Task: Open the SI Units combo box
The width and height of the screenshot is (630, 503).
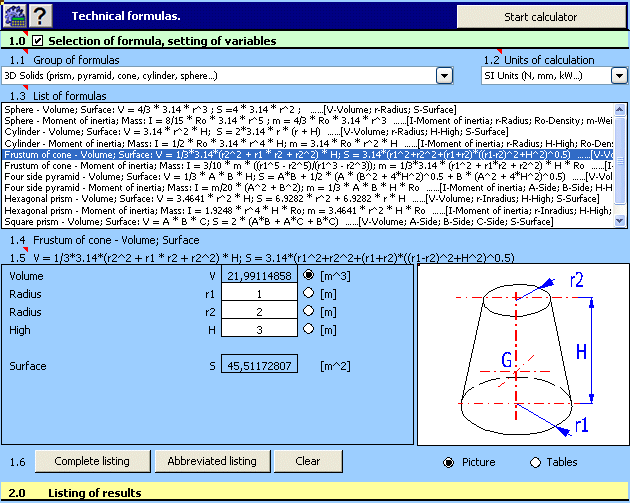Action: click(554, 76)
